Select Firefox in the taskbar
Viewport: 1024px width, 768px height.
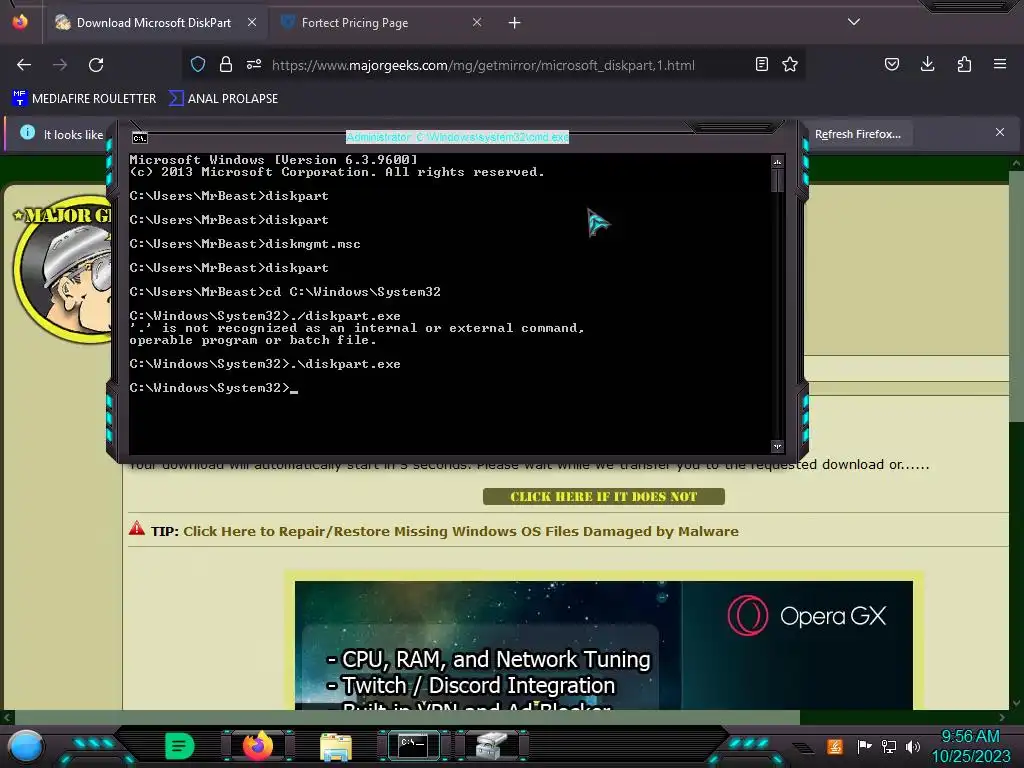tap(258, 746)
